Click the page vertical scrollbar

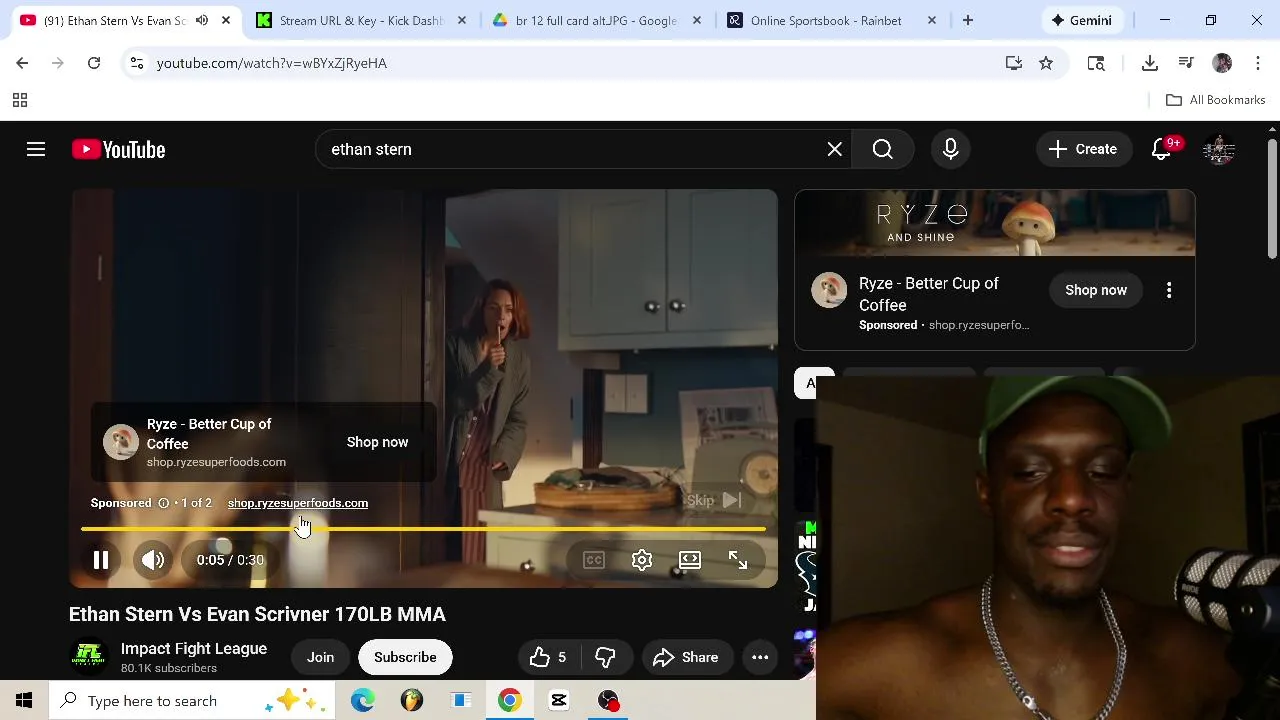click(x=1272, y=200)
